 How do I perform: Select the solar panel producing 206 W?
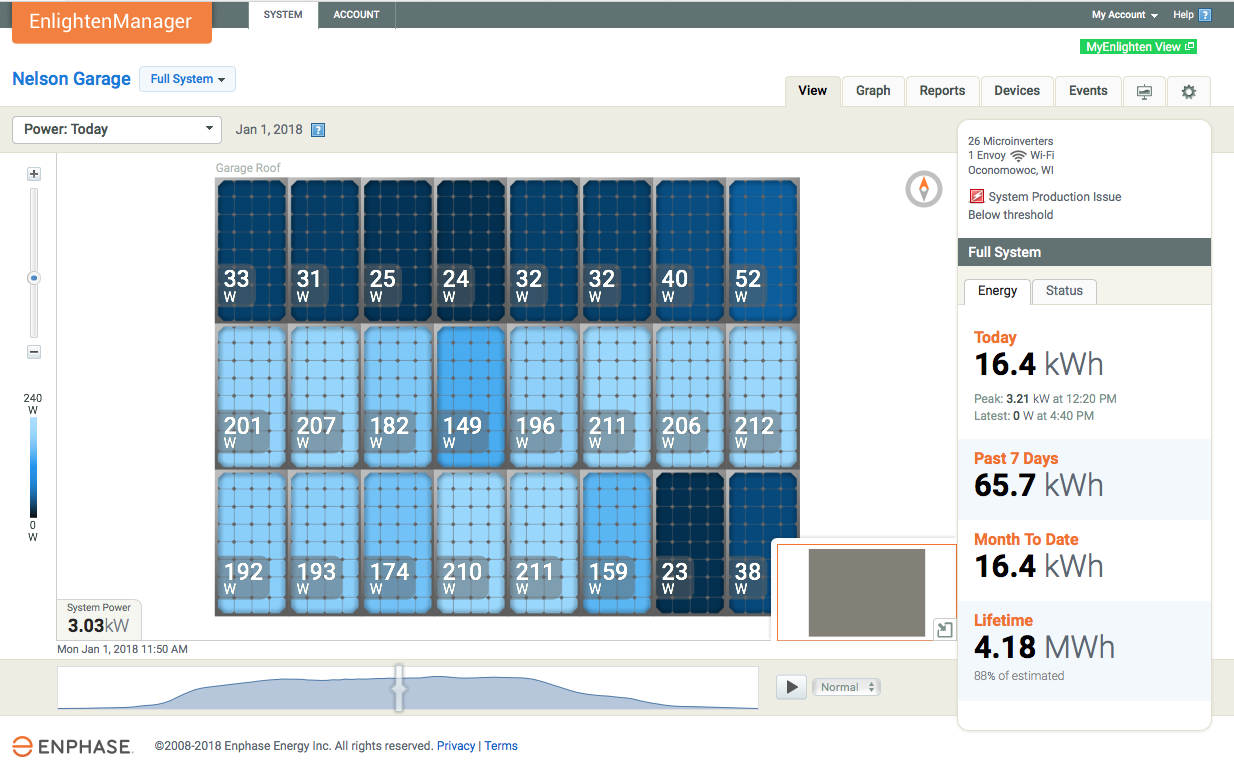tap(689, 396)
